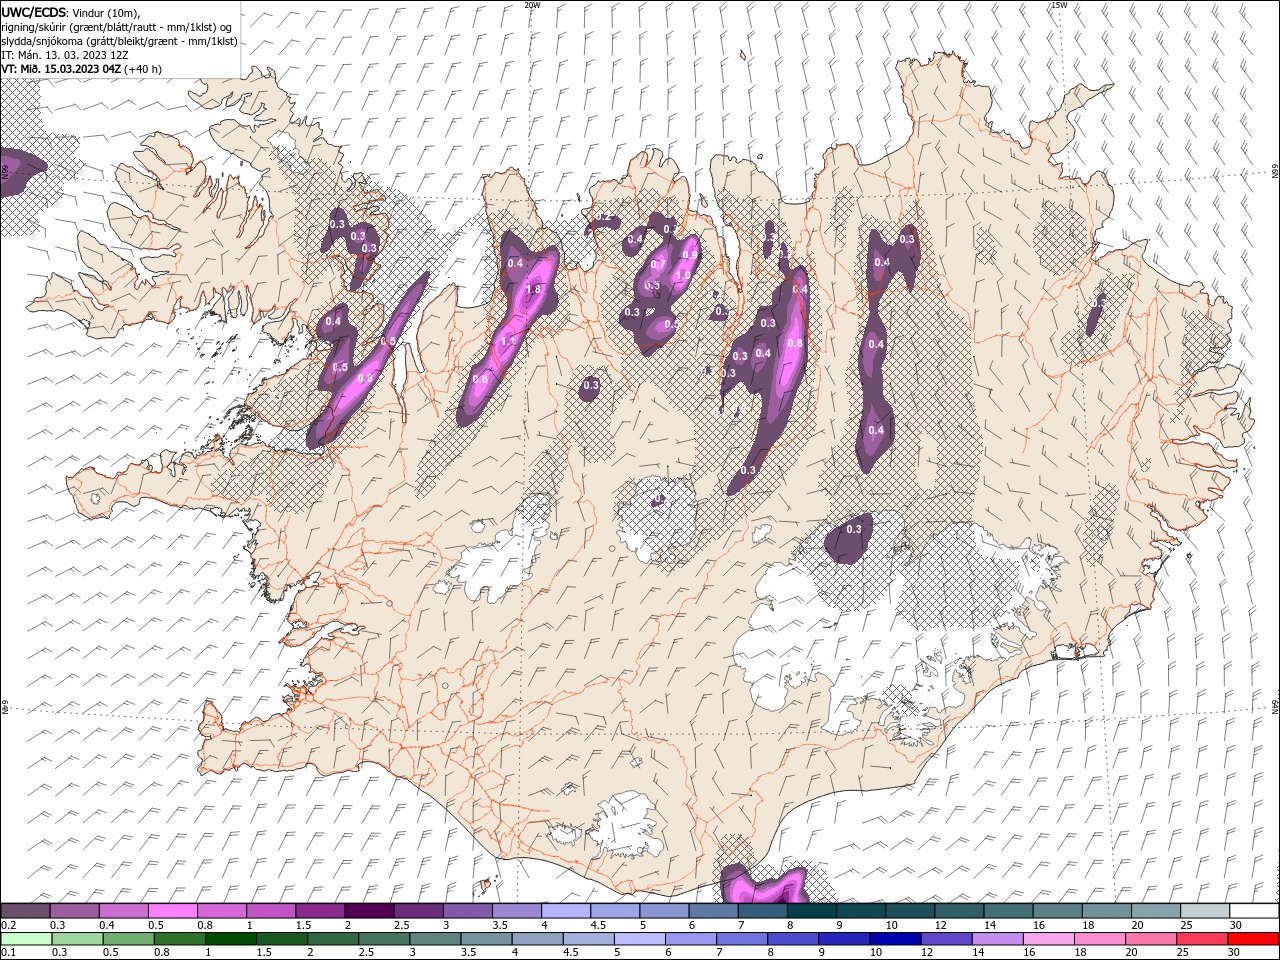
Task: Click the '0.9' precipitation value on the map
Action: pos(690,255)
